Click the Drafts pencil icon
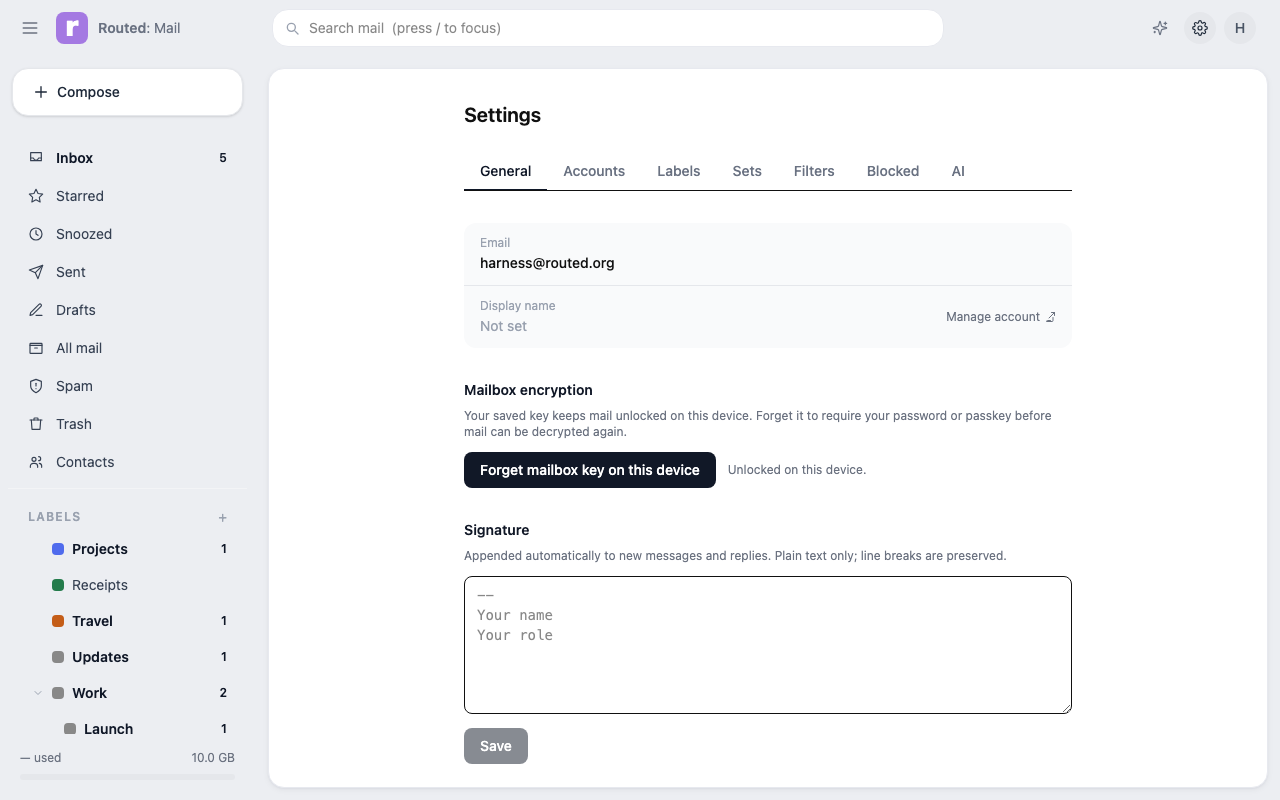Viewport: 1280px width, 800px height. (x=36, y=310)
